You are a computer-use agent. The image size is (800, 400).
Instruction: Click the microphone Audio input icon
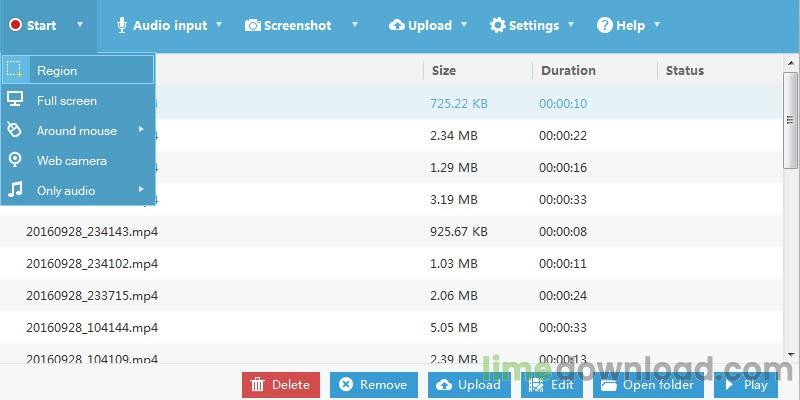click(x=122, y=26)
